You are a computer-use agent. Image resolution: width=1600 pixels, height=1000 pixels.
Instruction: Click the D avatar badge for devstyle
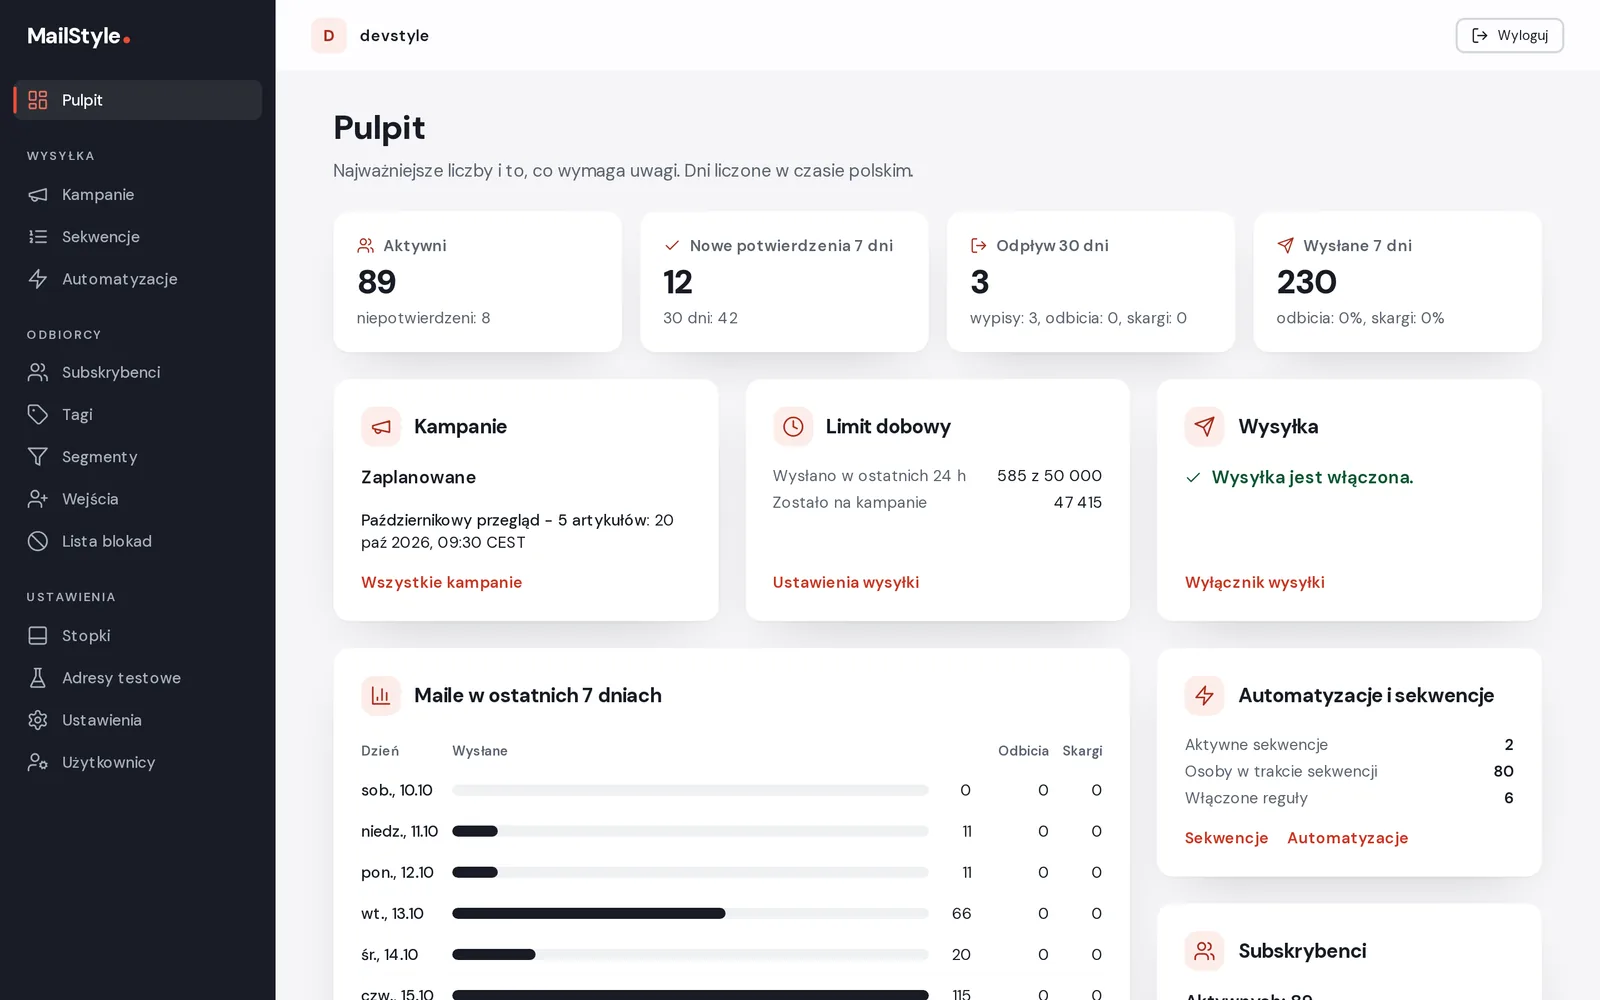coord(329,36)
